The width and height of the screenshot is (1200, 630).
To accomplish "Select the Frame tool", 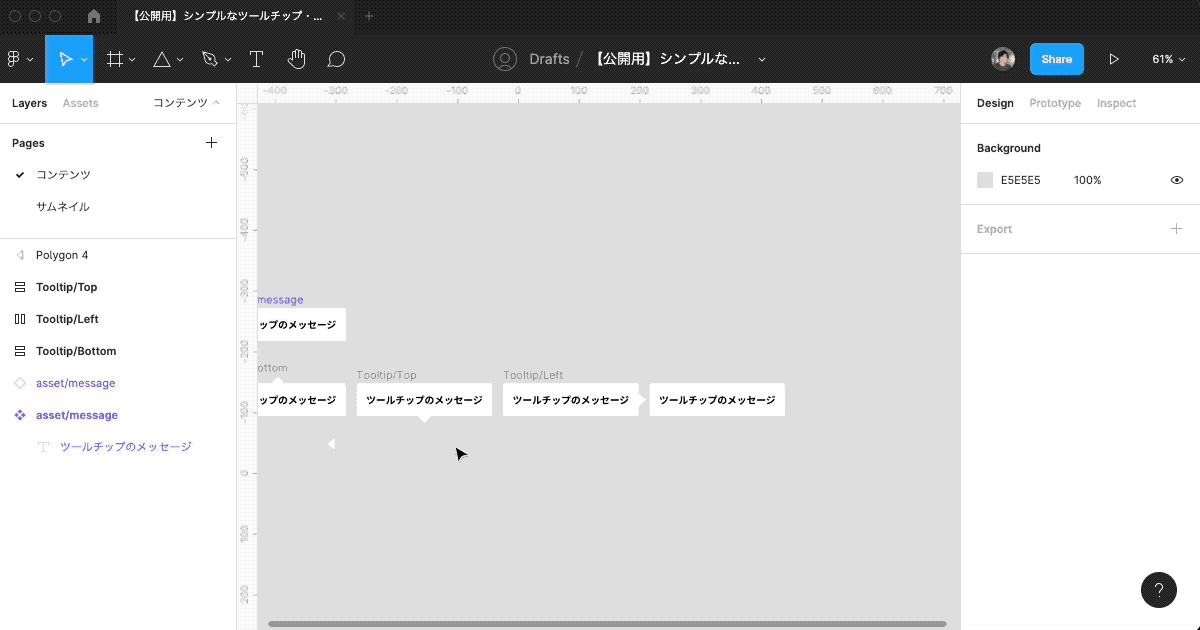I will click(x=115, y=59).
